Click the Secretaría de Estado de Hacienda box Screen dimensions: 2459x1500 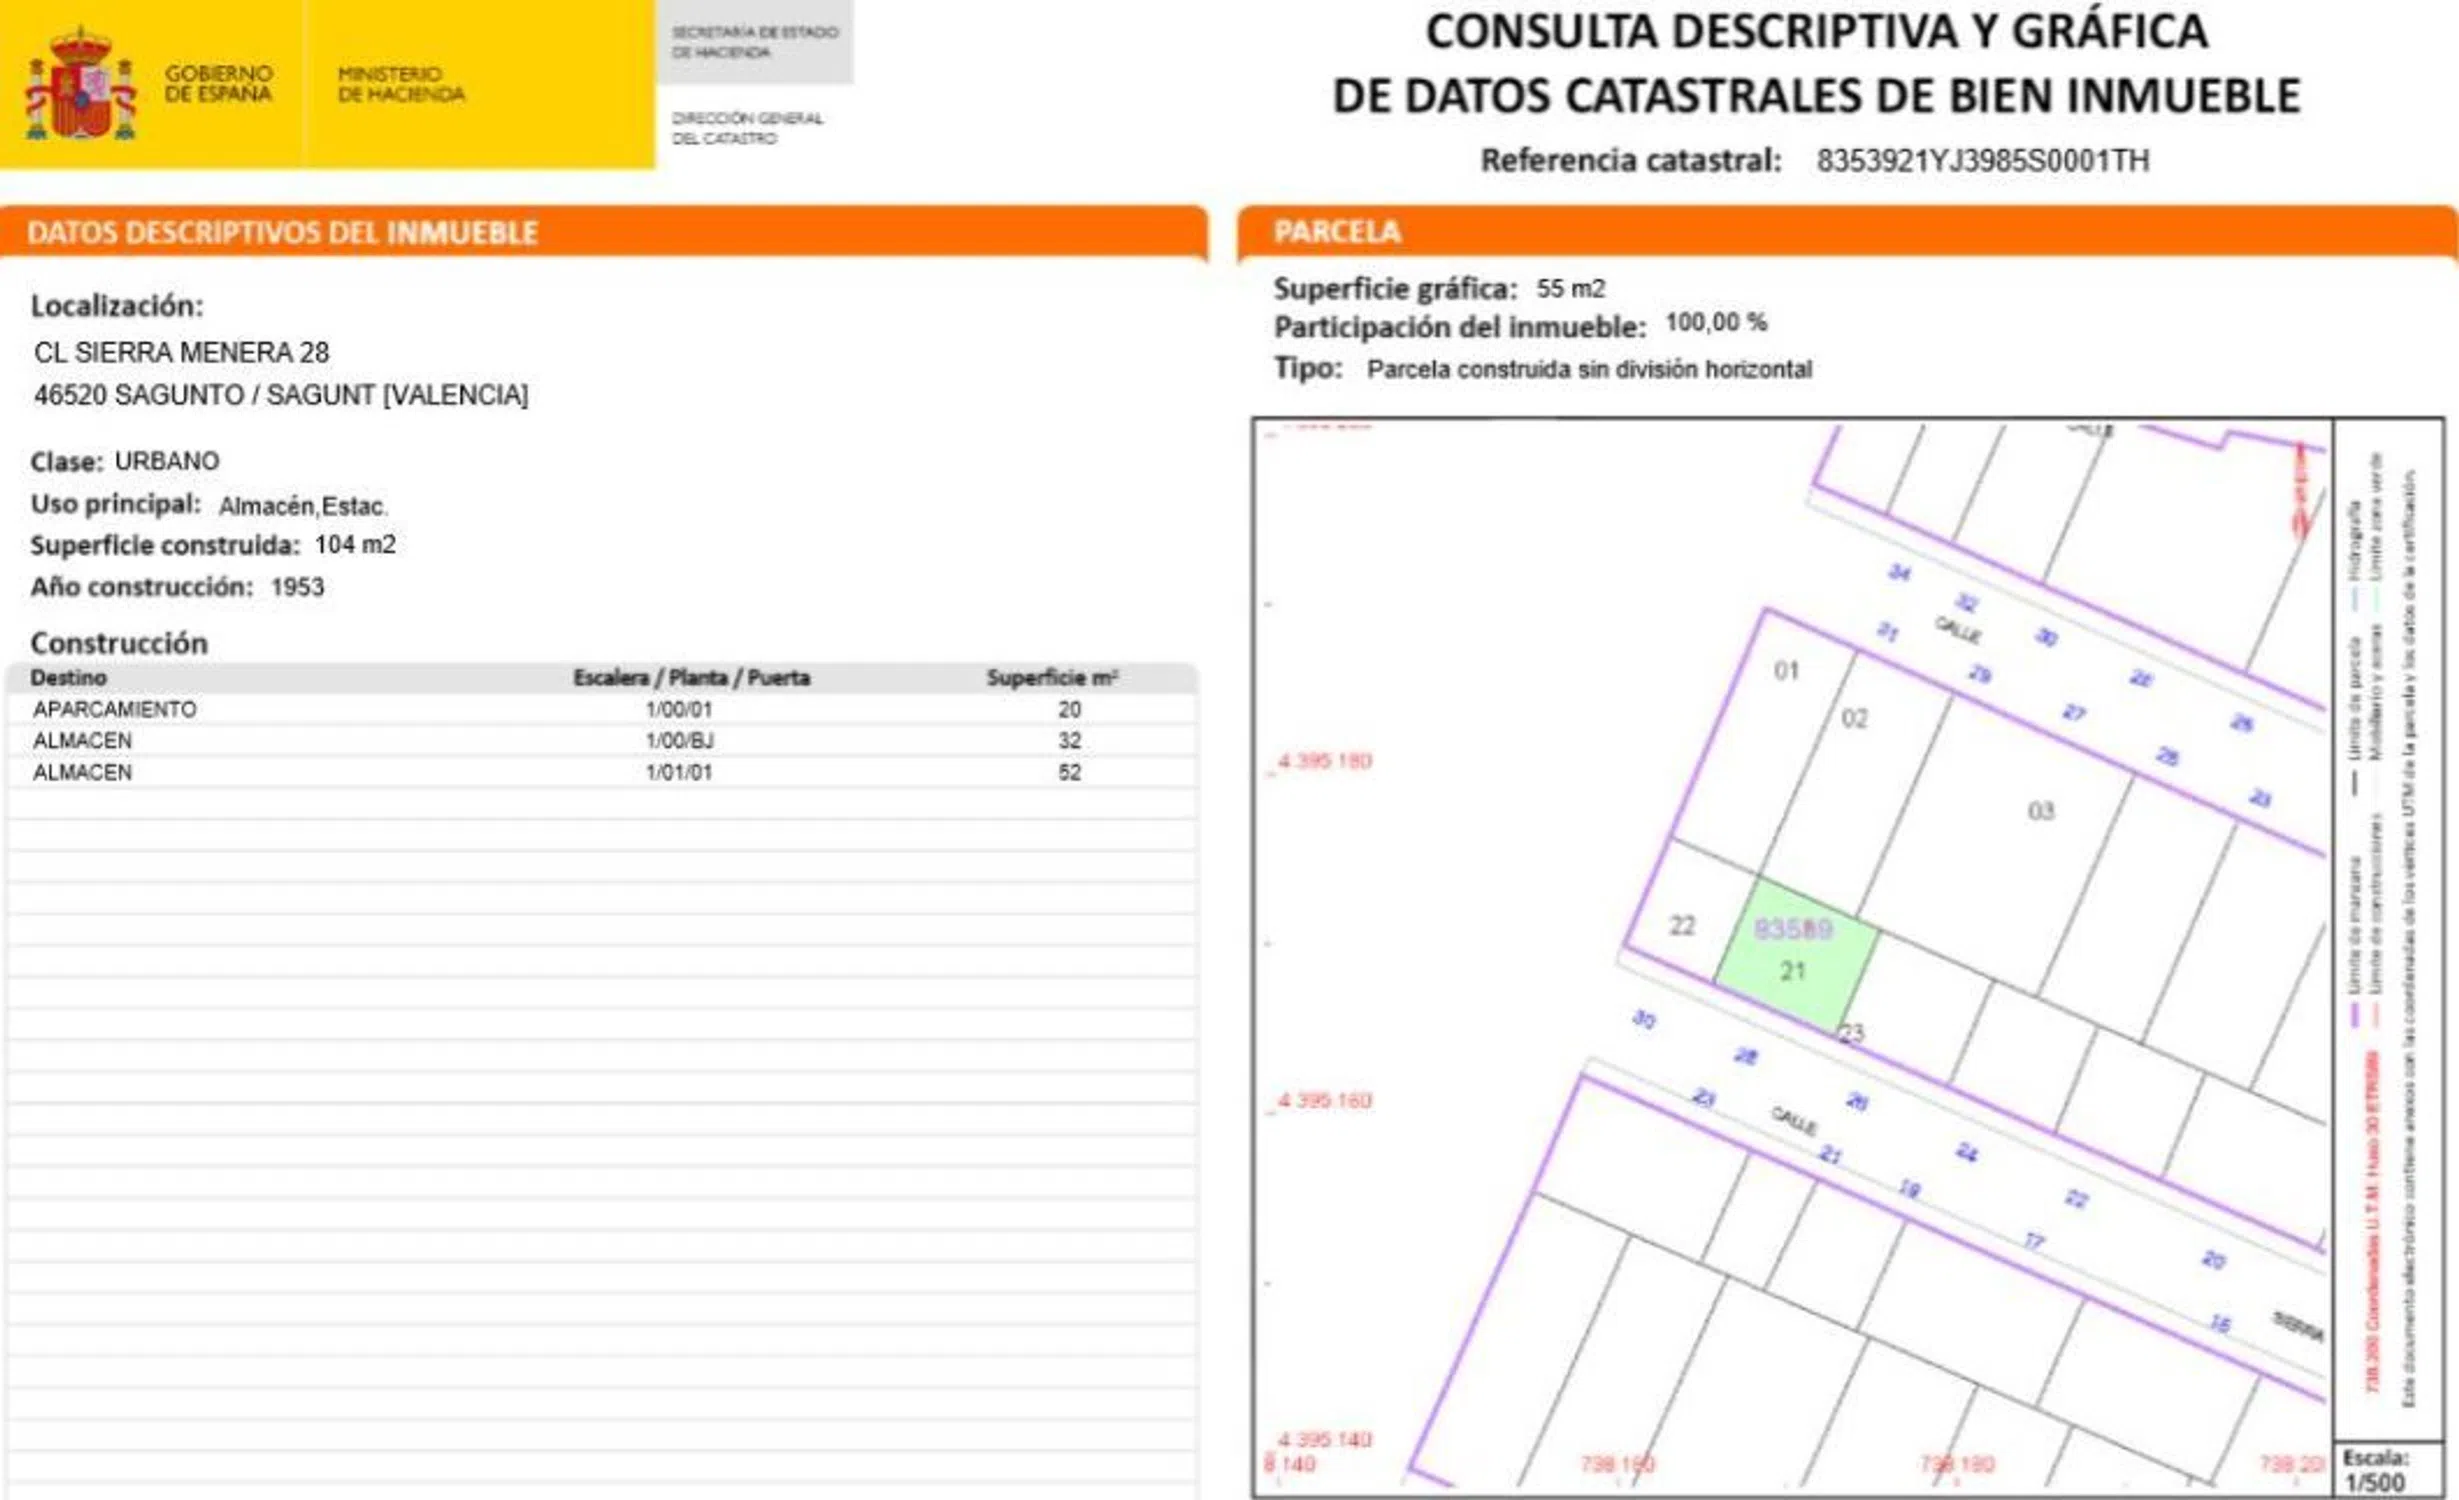coord(755,42)
